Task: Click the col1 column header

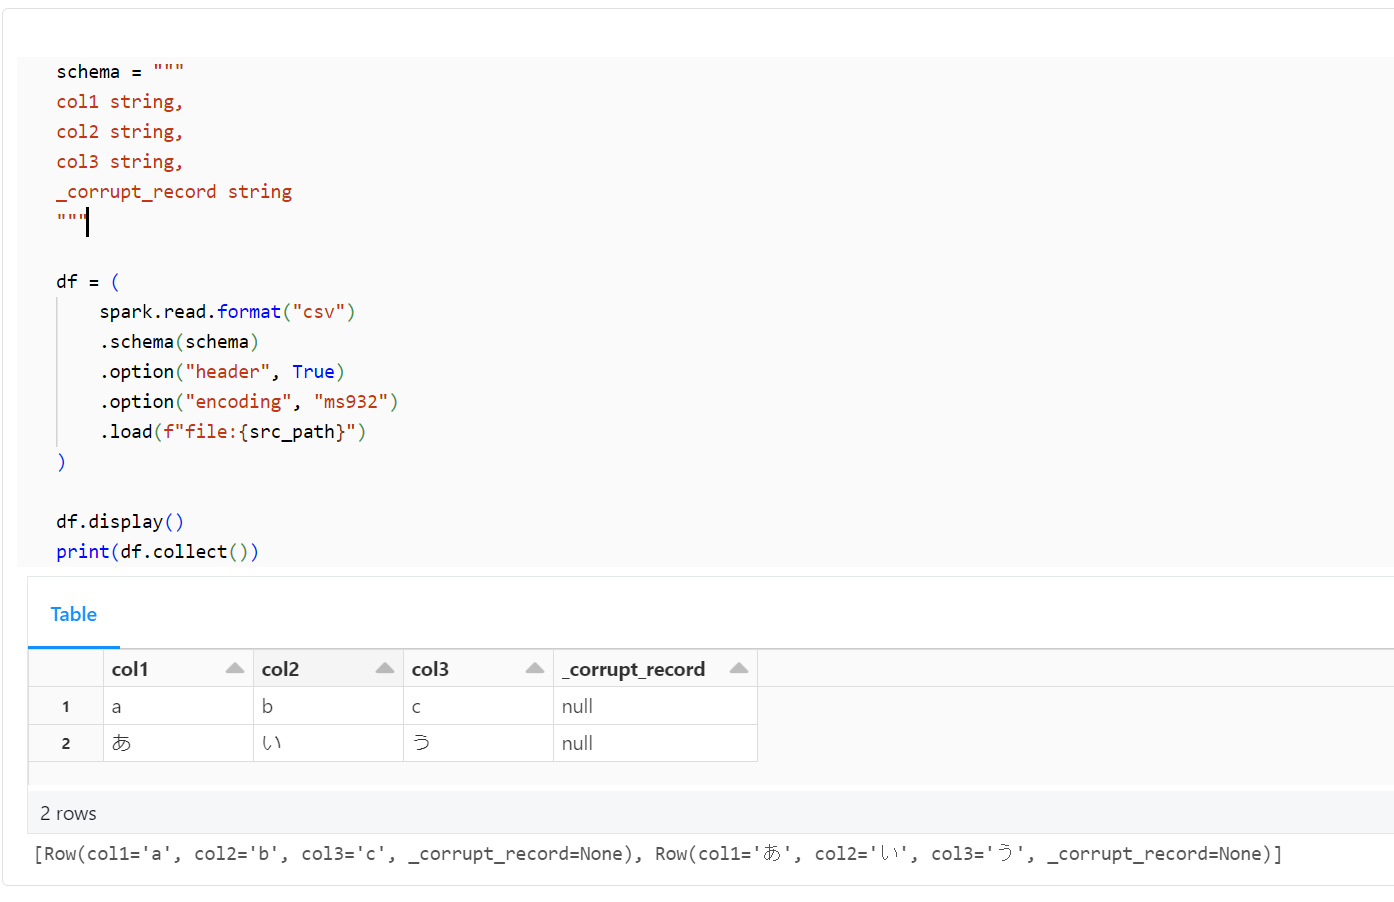Action: click(178, 668)
